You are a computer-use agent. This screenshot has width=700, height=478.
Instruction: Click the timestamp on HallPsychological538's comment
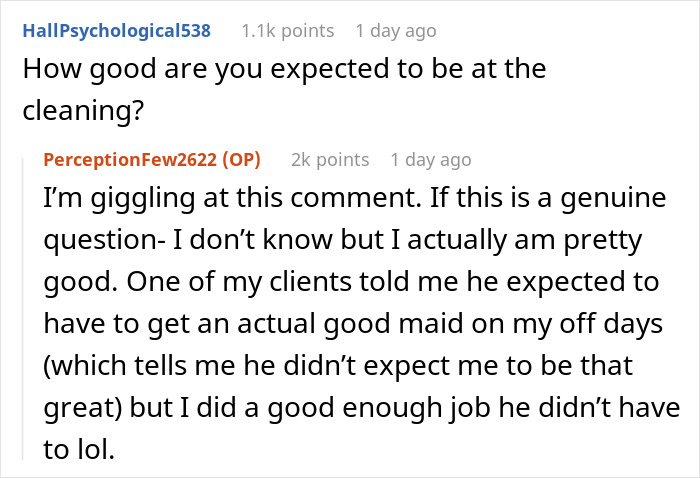(396, 31)
